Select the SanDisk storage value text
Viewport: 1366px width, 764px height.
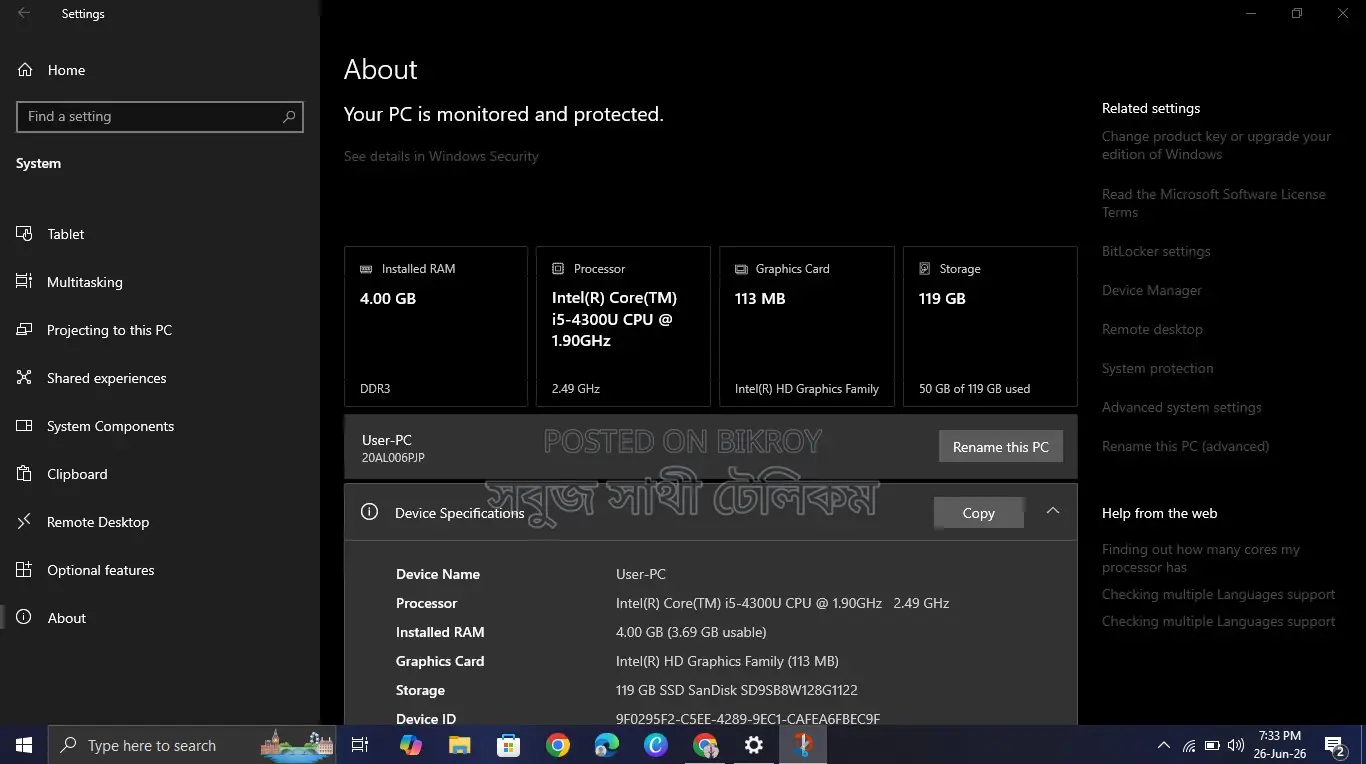coord(737,690)
